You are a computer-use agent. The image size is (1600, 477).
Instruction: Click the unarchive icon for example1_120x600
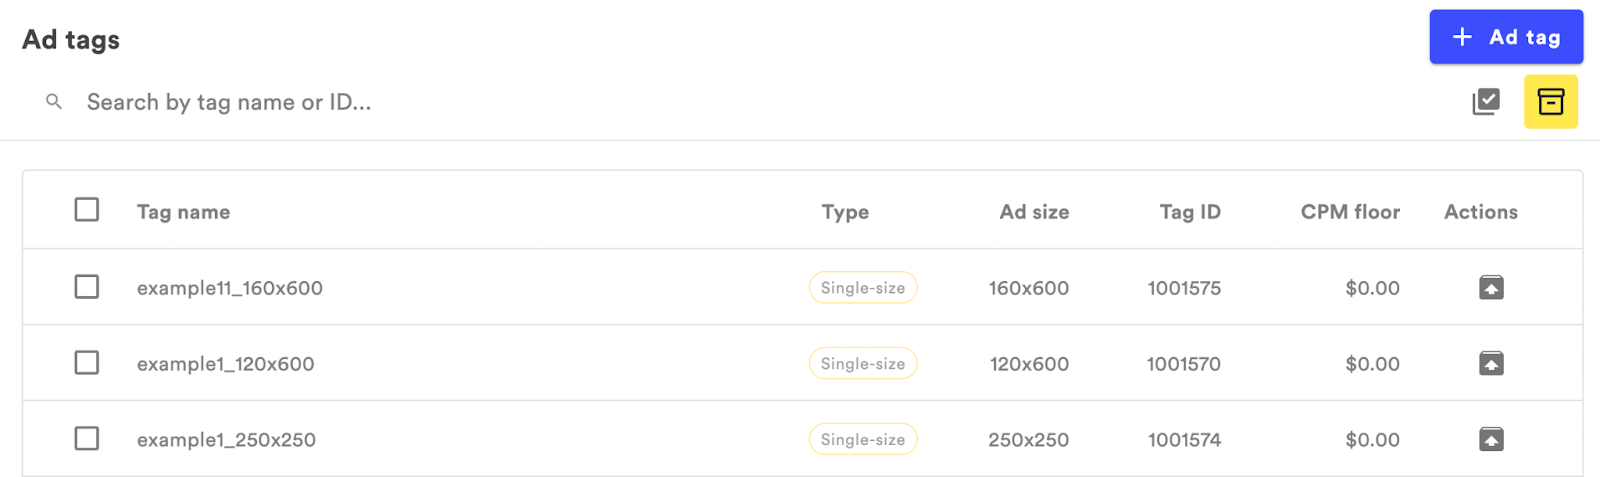click(1491, 364)
